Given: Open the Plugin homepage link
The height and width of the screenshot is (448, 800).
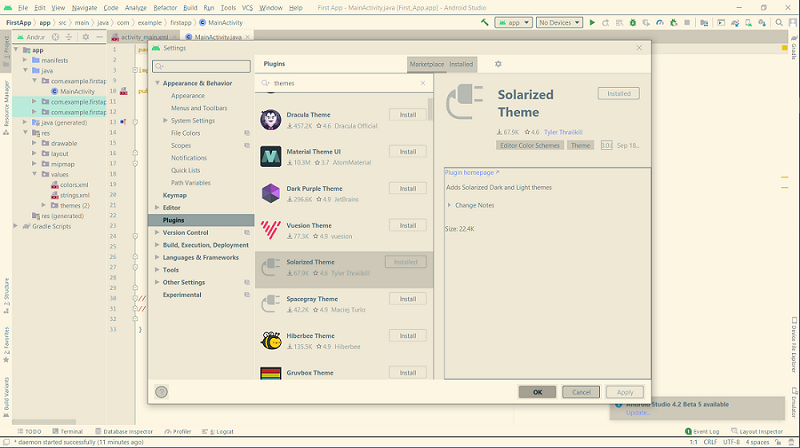Looking at the screenshot, I should [471, 172].
